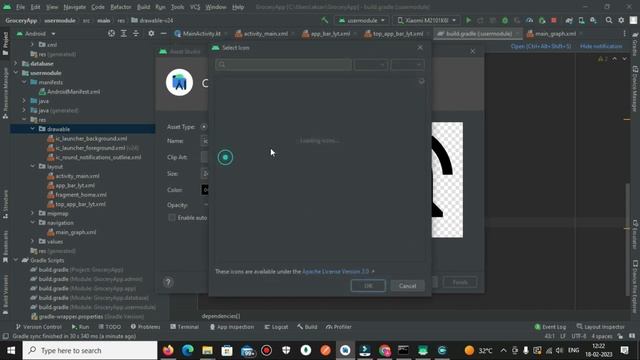Switch to MainActivity.kt tab

pos(201,33)
